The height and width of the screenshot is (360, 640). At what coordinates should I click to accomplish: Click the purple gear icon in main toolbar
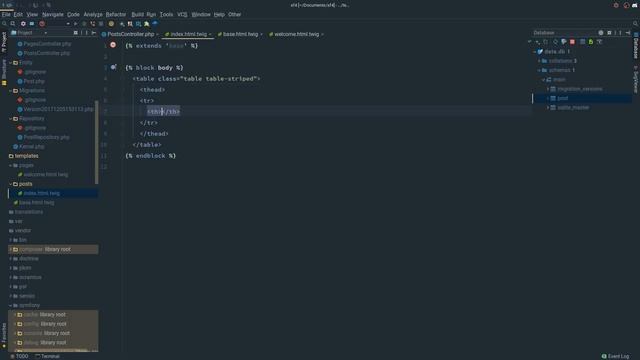click(23, 24)
